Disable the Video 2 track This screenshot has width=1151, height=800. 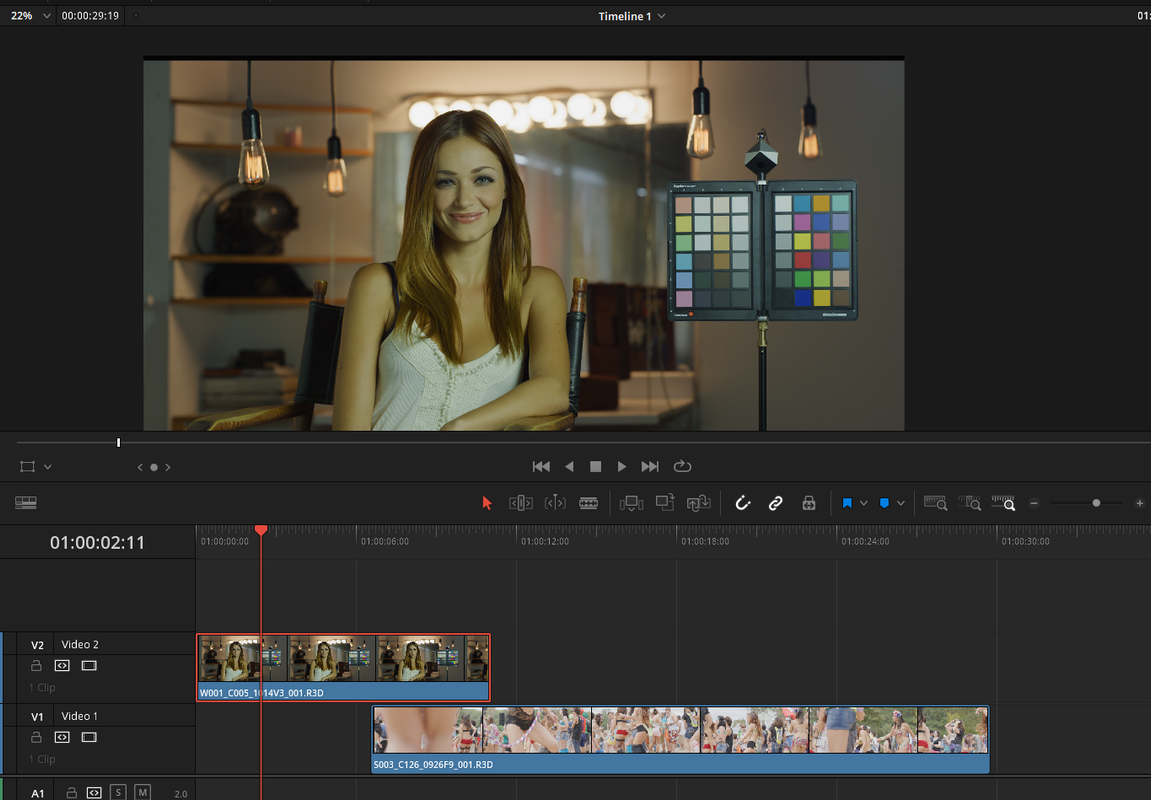pos(89,666)
